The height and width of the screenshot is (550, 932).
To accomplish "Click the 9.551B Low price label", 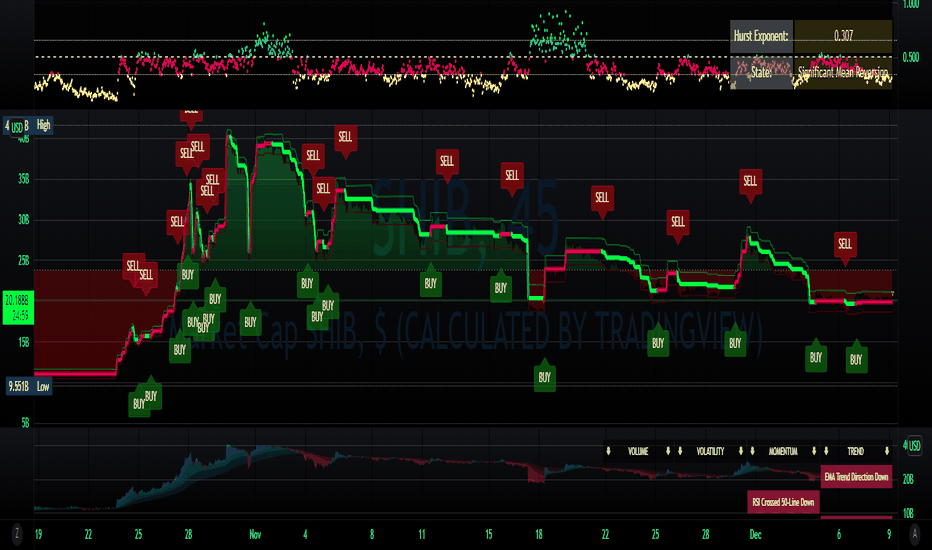I will click(29, 386).
